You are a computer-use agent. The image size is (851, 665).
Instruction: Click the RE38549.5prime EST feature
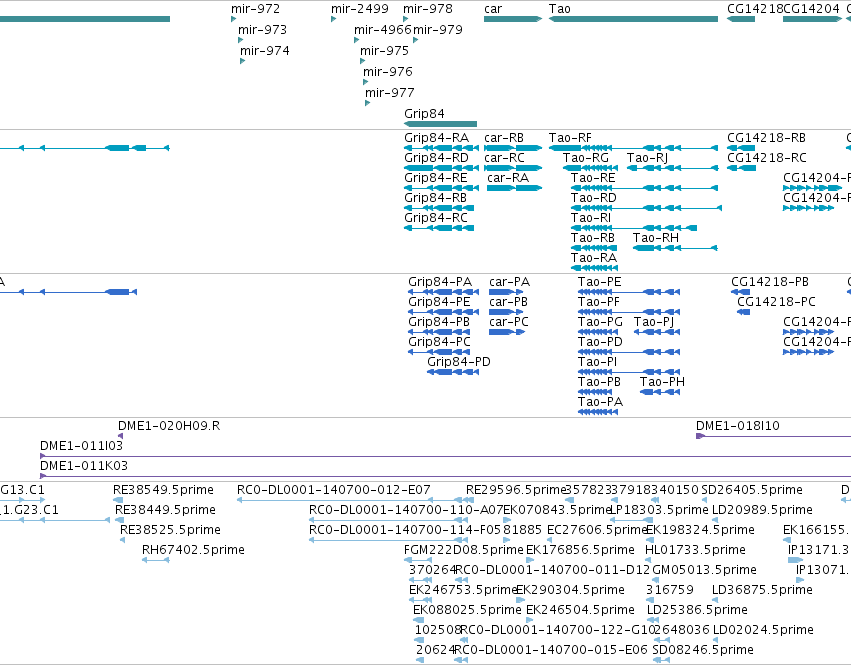118,500
